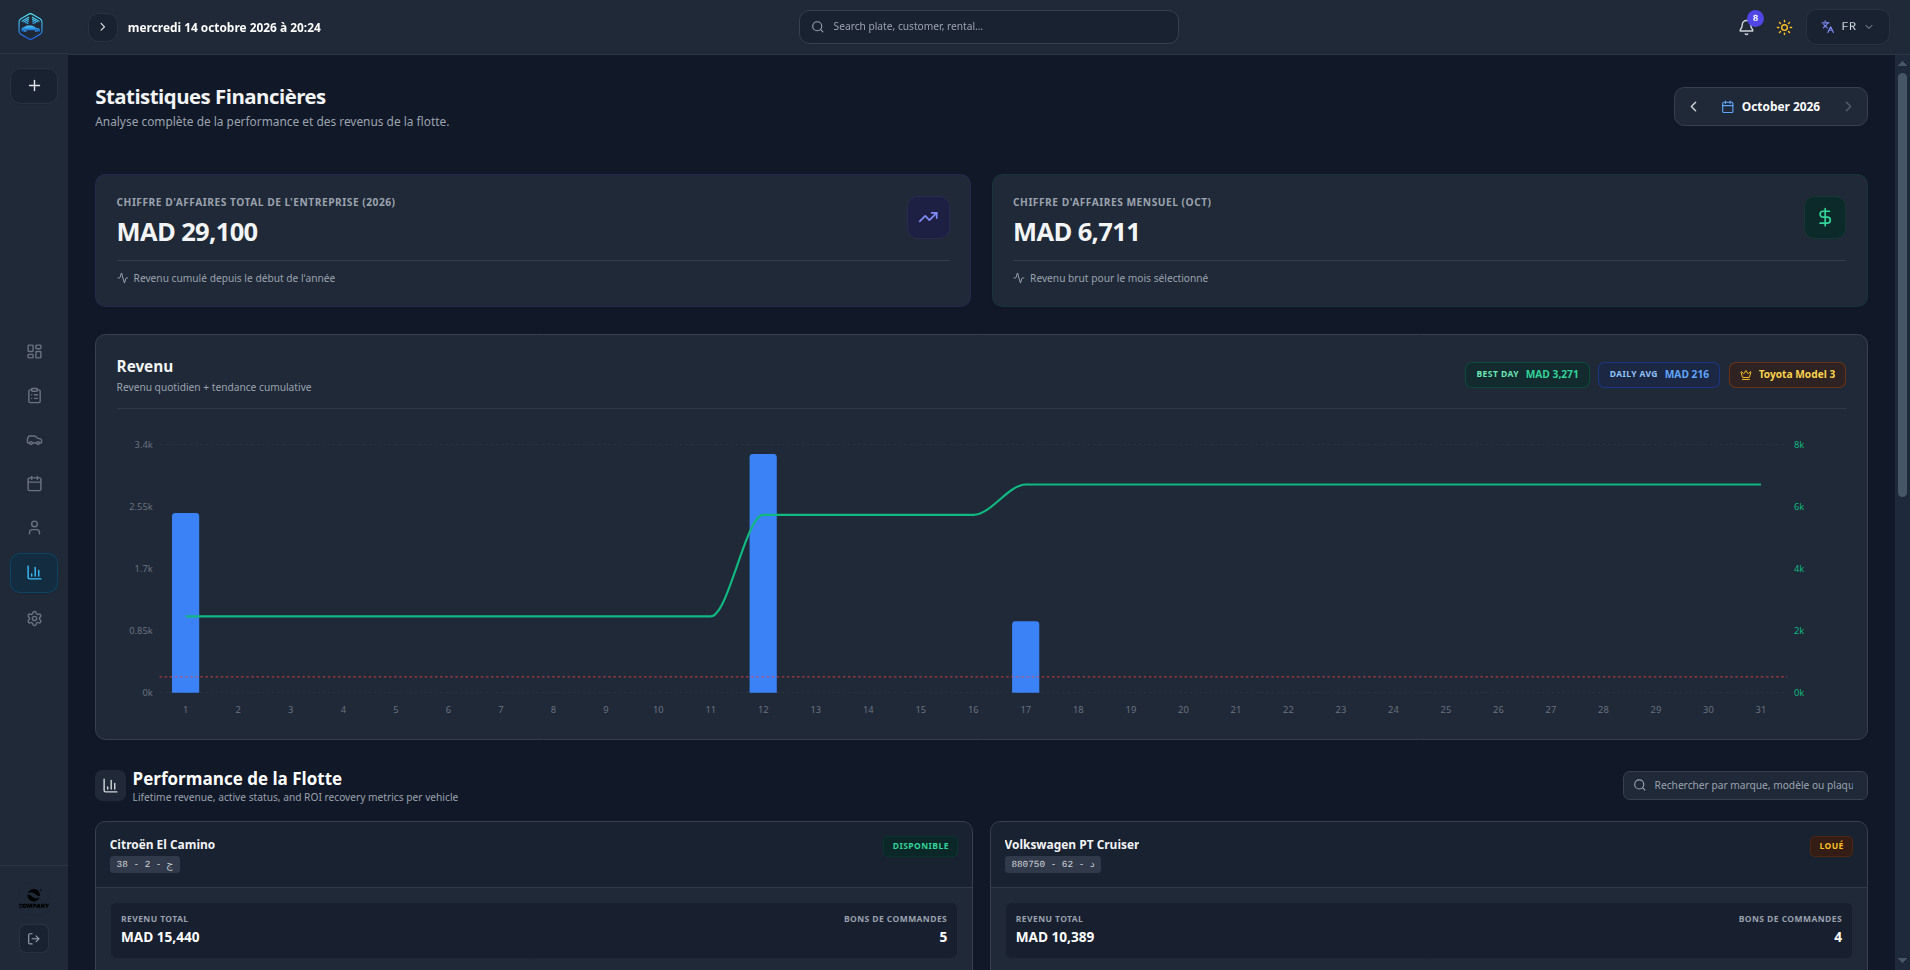Go to previous month arrow

pyautogui.click(x=1693, y=107)
